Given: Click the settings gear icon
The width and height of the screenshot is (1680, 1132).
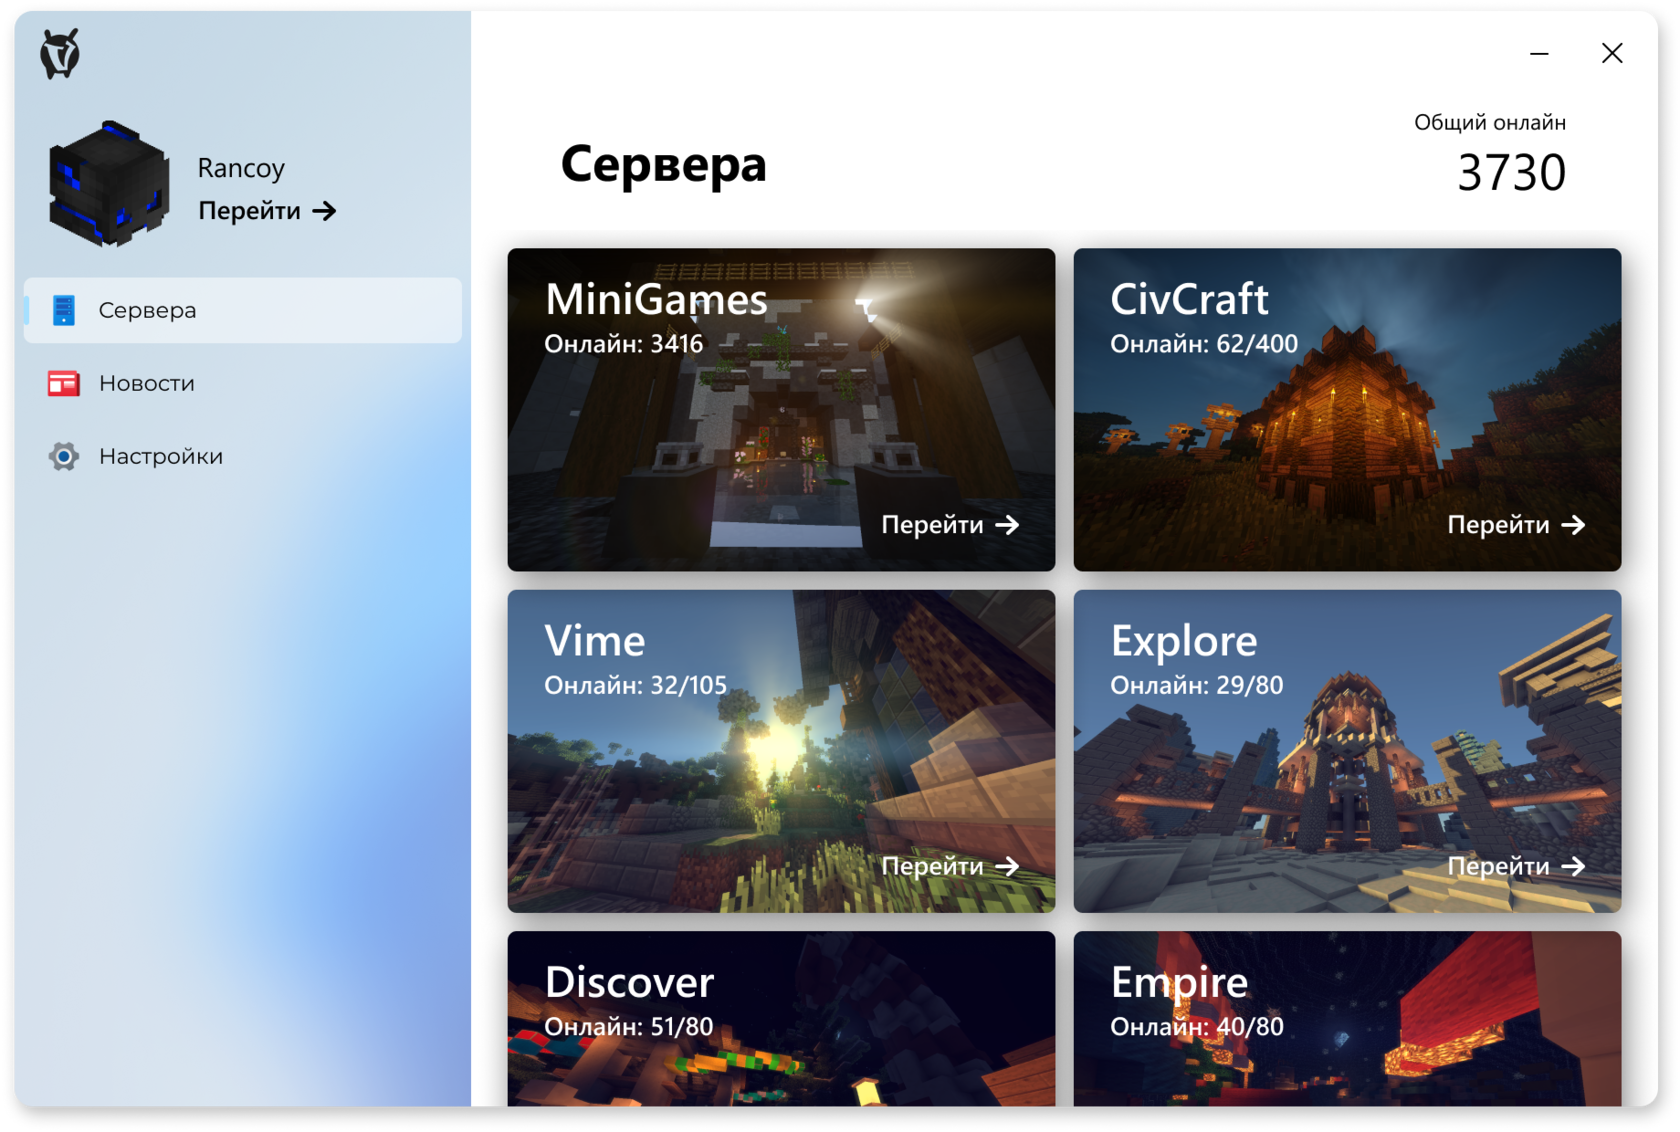Looking at the screenshot, I should pos(64,457).
